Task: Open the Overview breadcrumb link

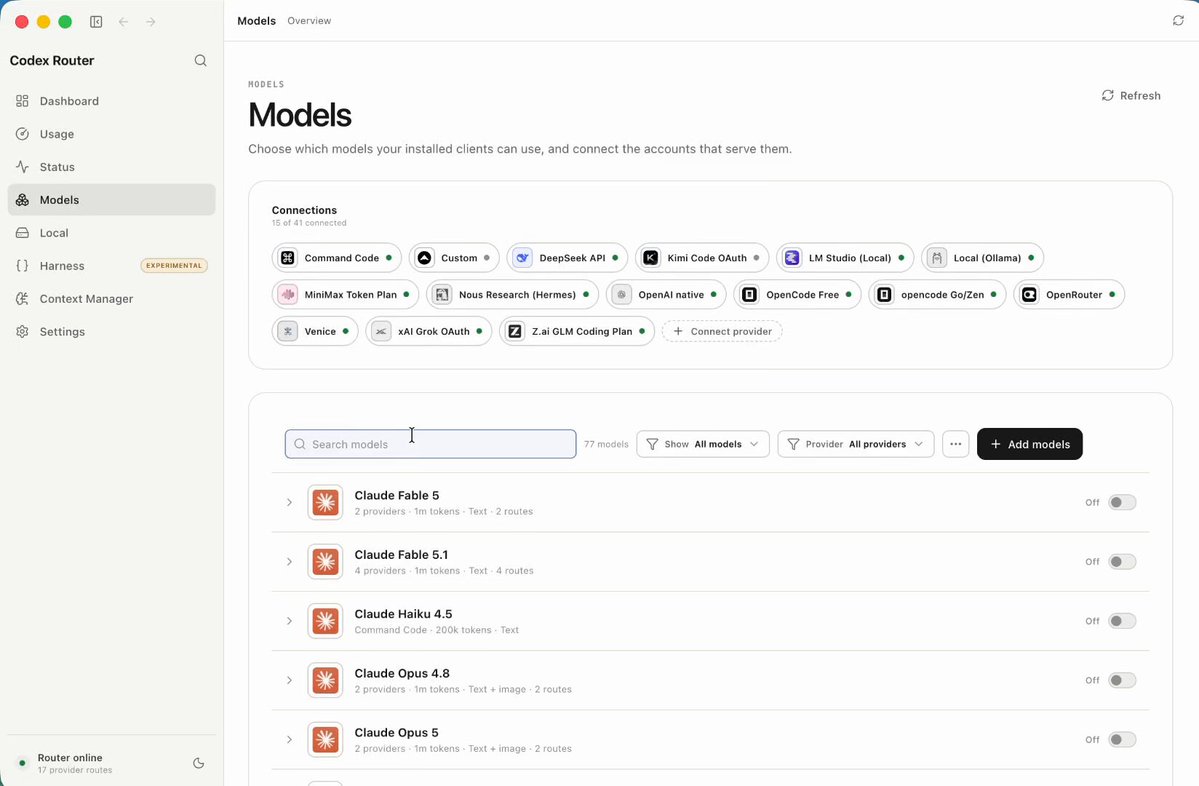Action: pyautogui.click(x=309, y=21)
